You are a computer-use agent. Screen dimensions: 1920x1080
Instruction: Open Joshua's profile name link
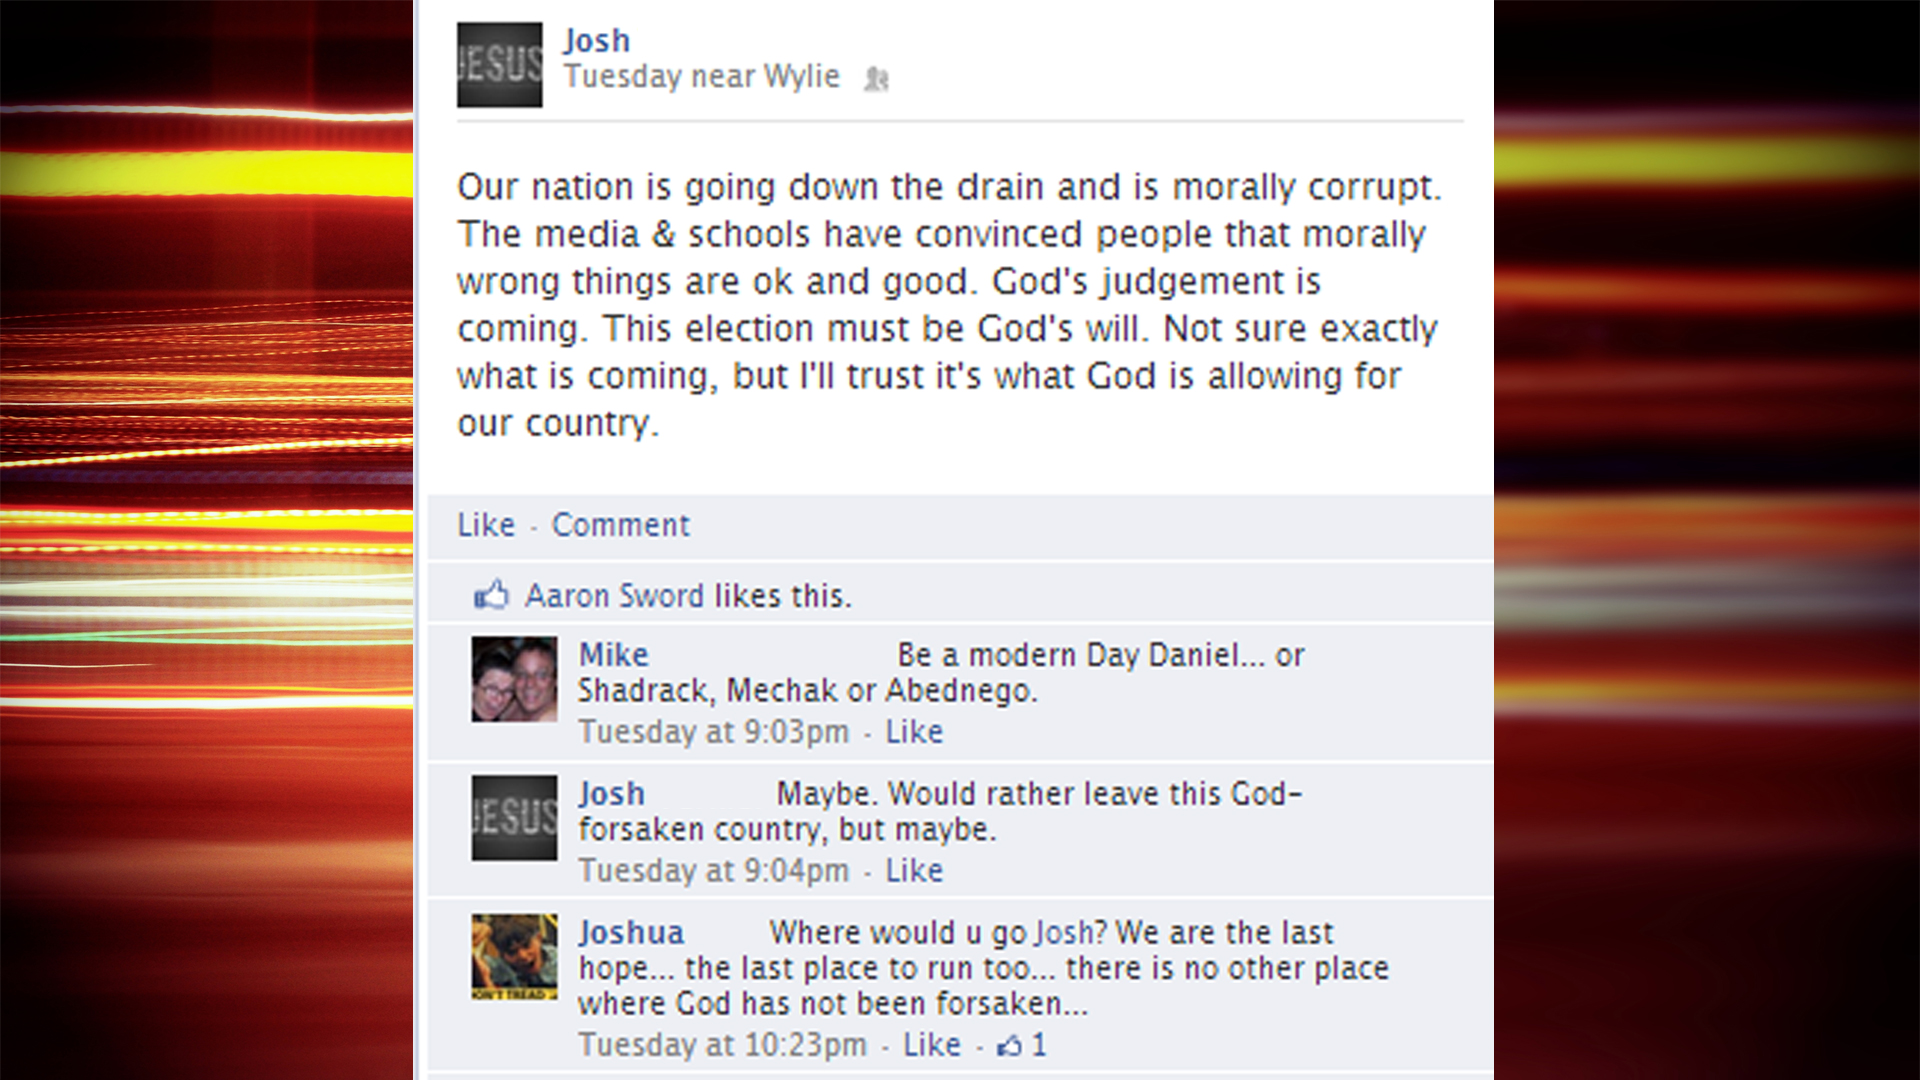(631, 933)
